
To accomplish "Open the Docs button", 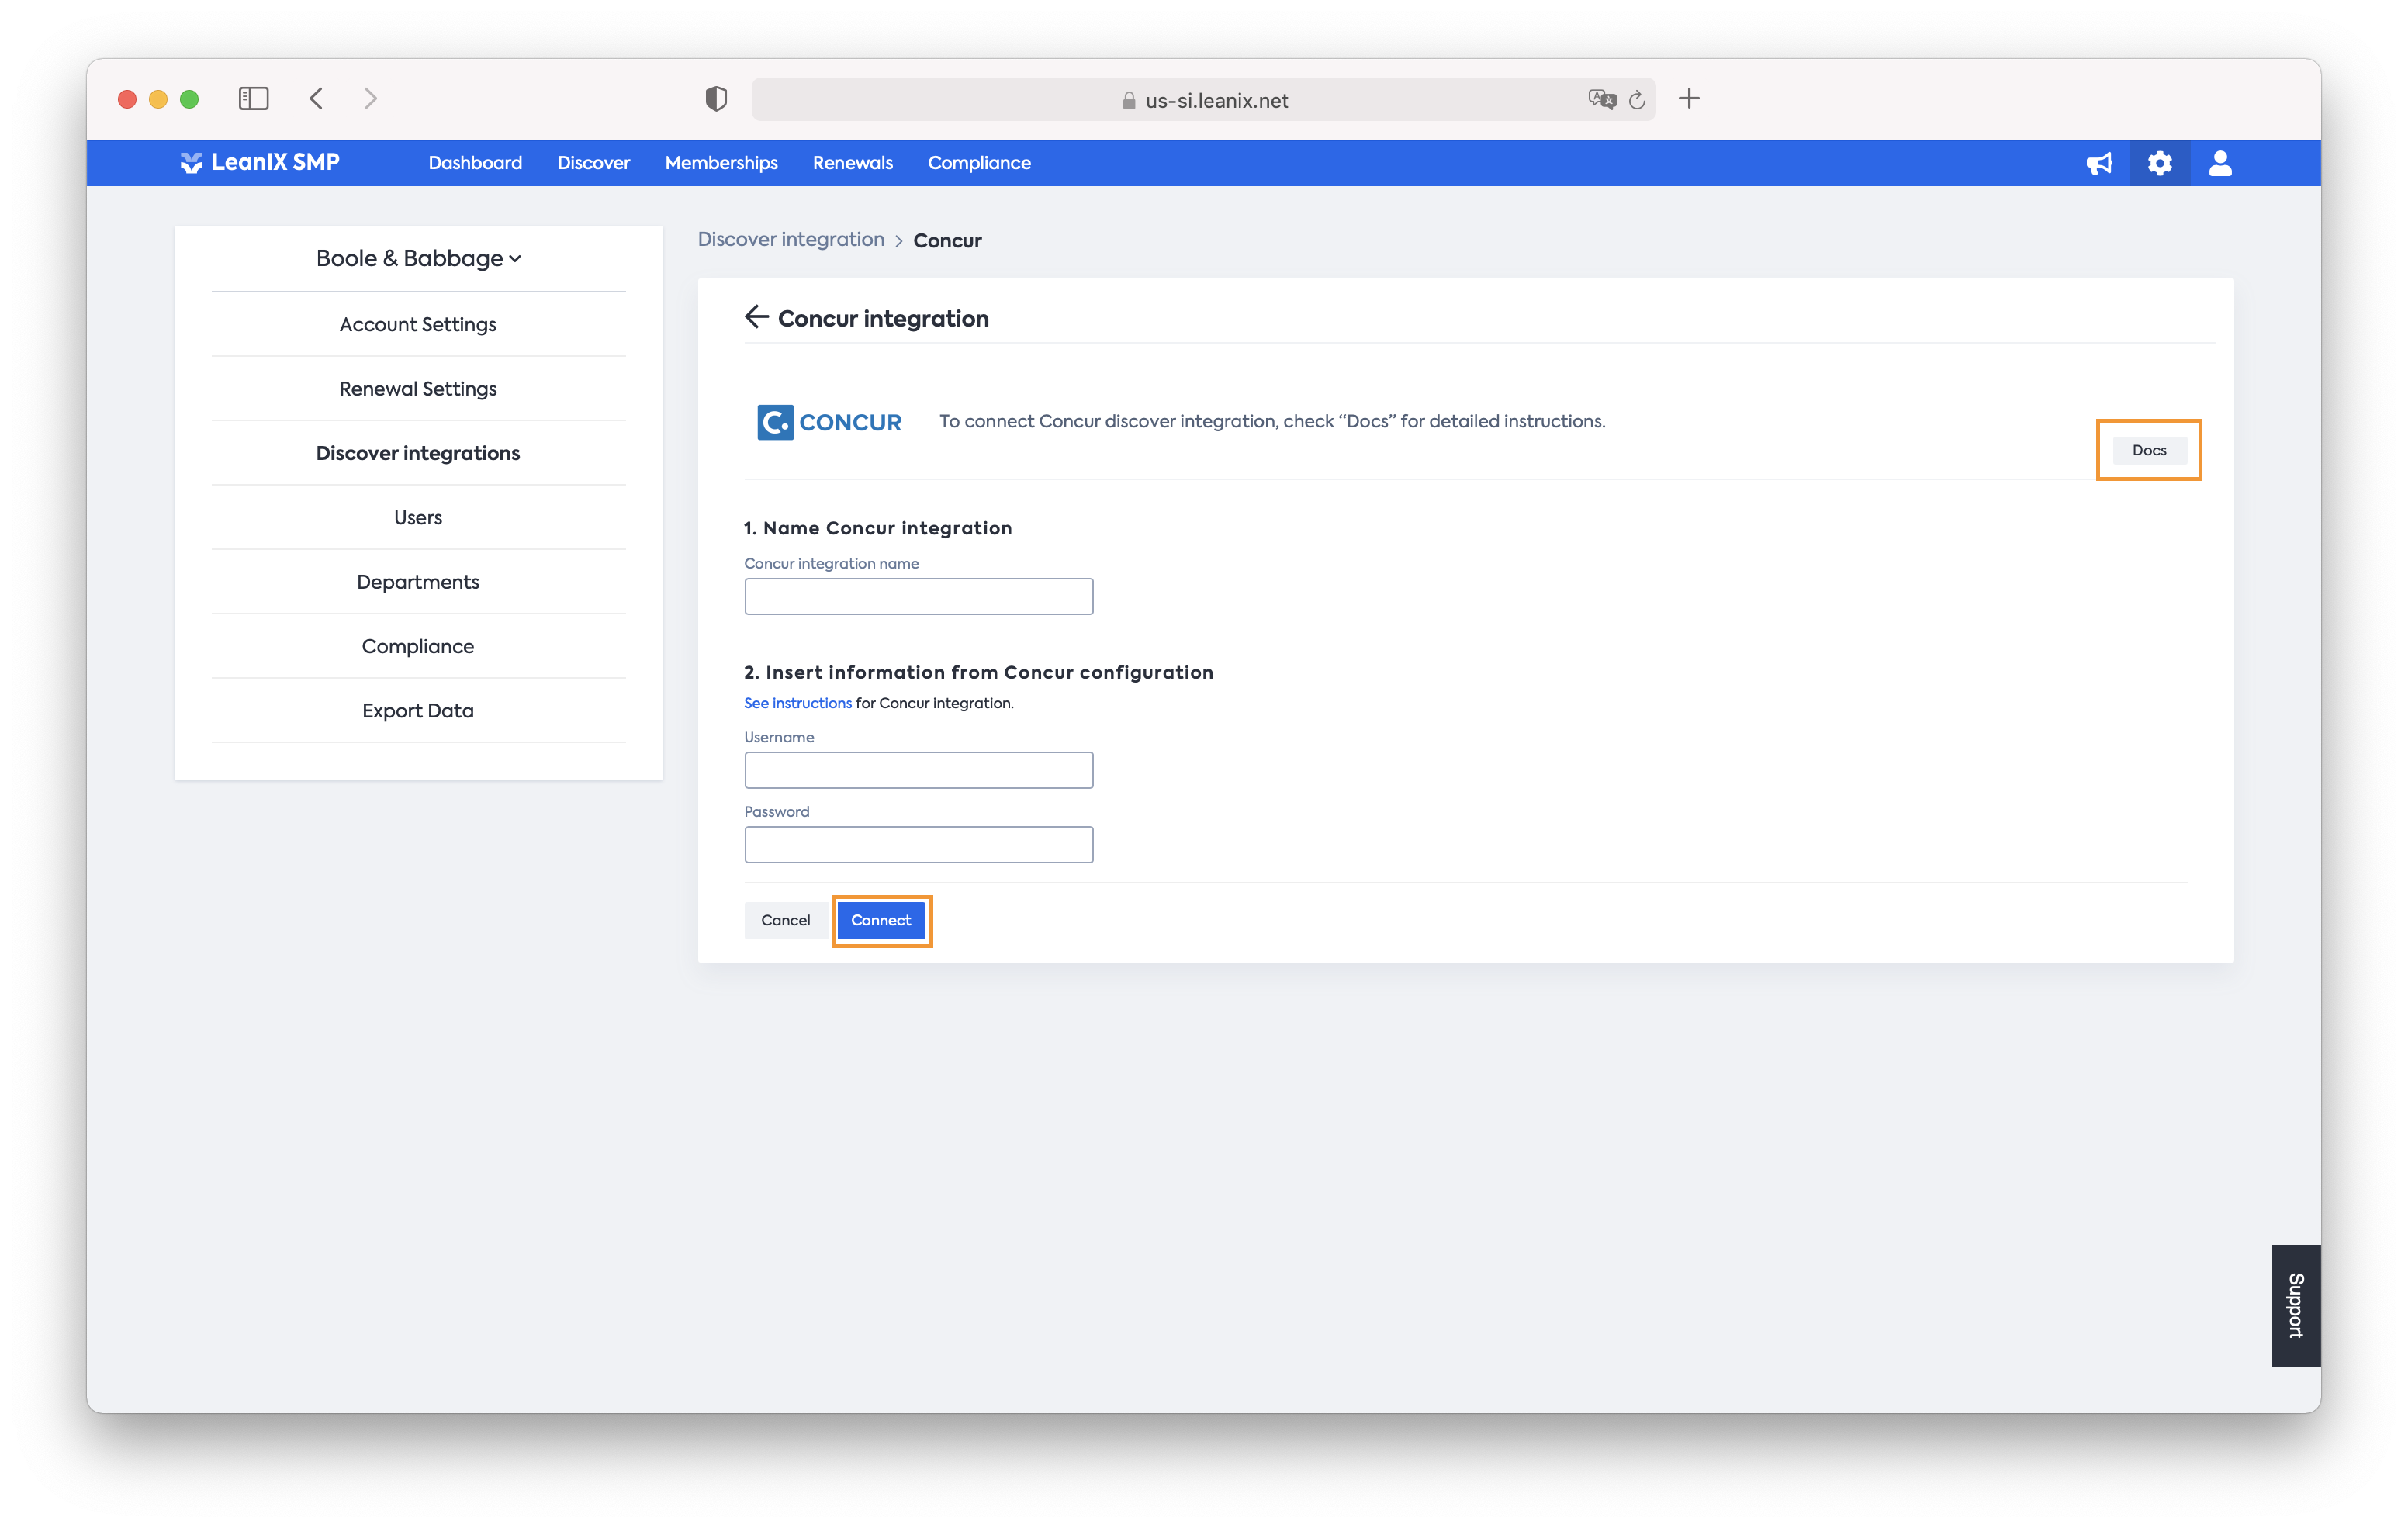I will point(2149,450).
